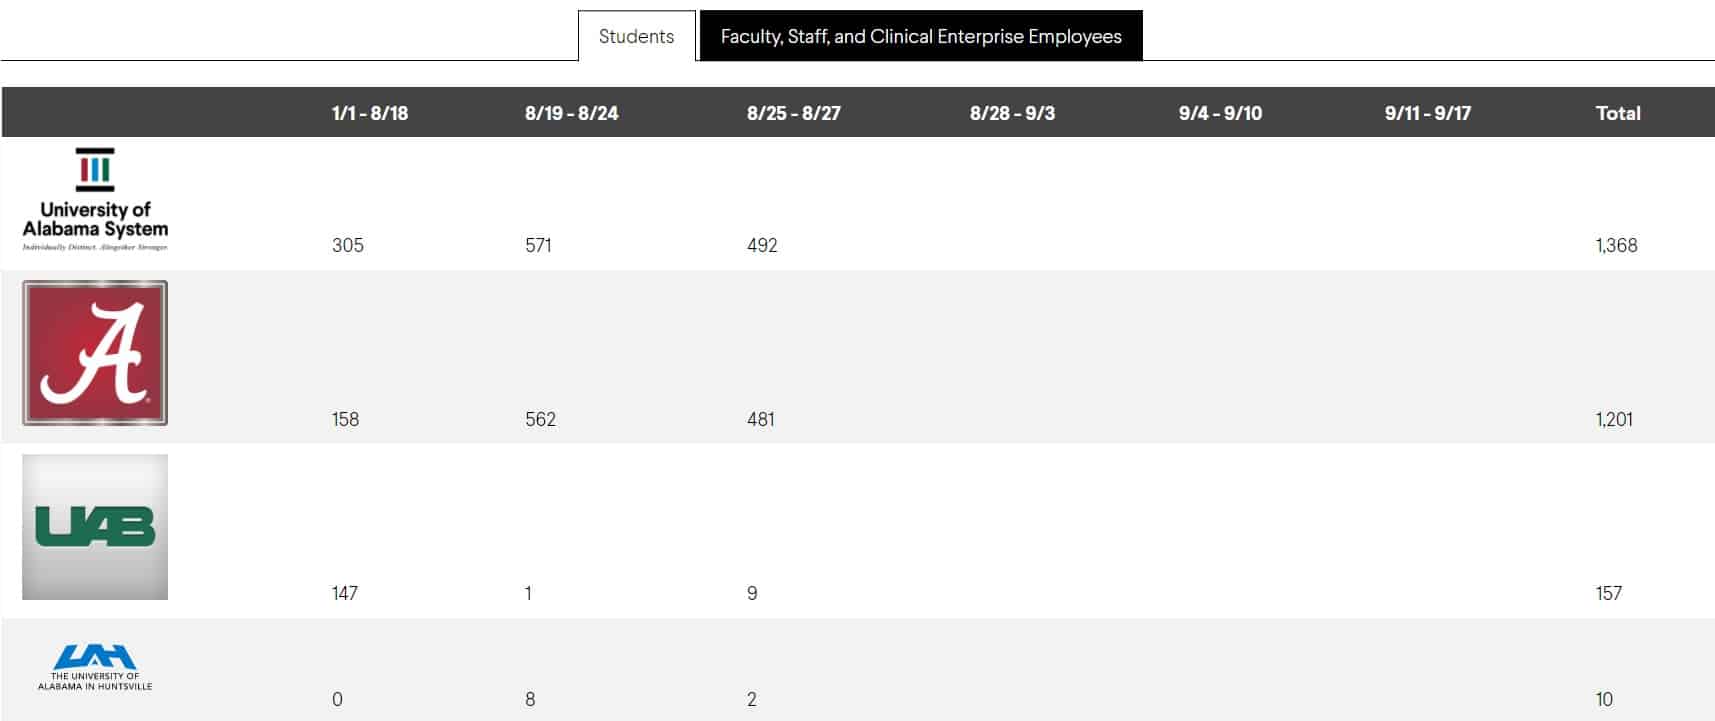Click the 9/11 - 9/17 column header
The height and width of the screenshot is (721, 1715).
1427,113
